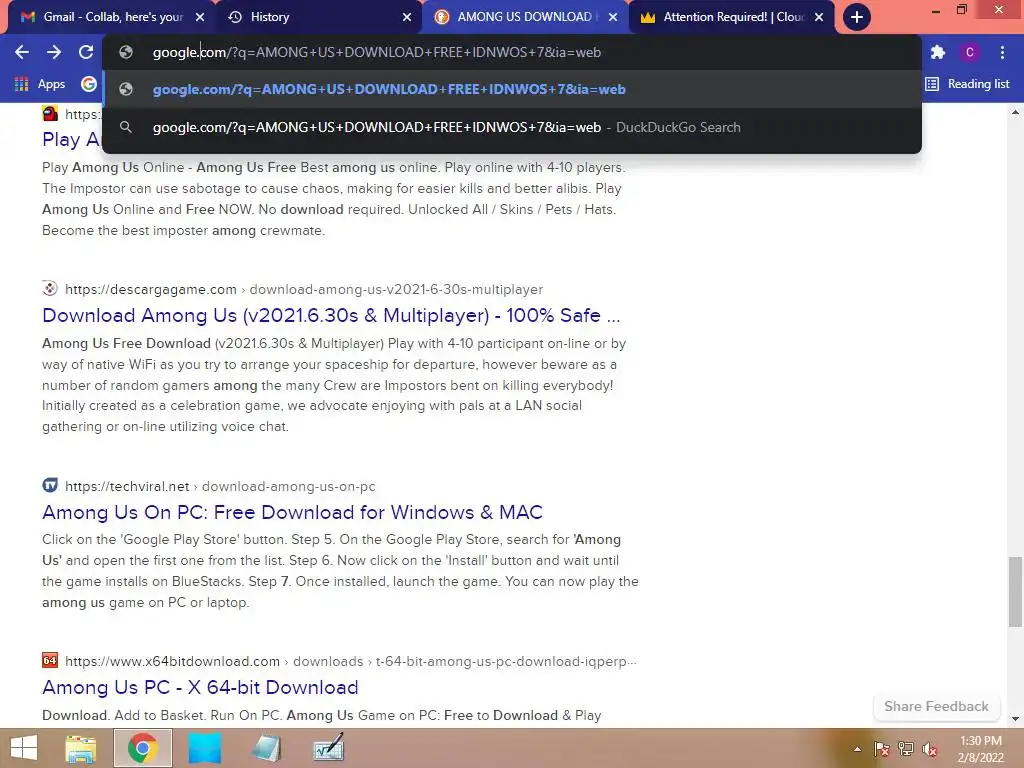Open File Explorer from the taskbar
The height and width of the screenshot is (768, 1024).
pyautogui.click(x=81, y=748)
